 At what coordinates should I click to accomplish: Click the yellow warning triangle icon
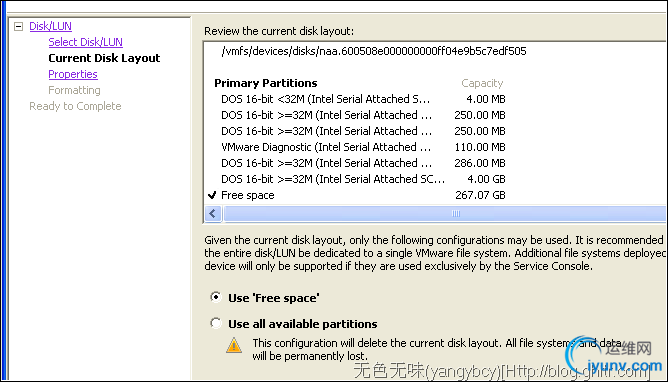[x=234, y=345]
